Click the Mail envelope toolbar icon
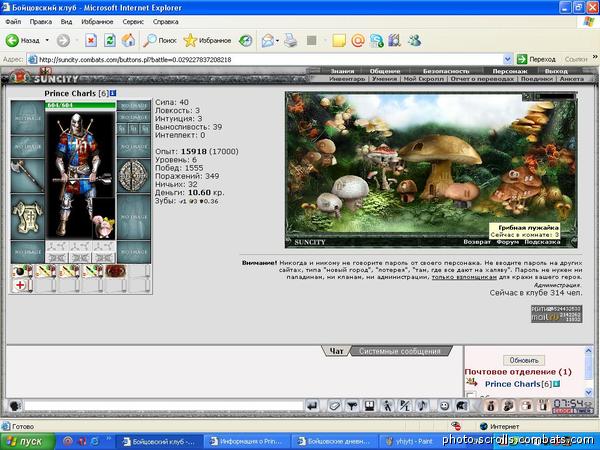 click(268, 40)
